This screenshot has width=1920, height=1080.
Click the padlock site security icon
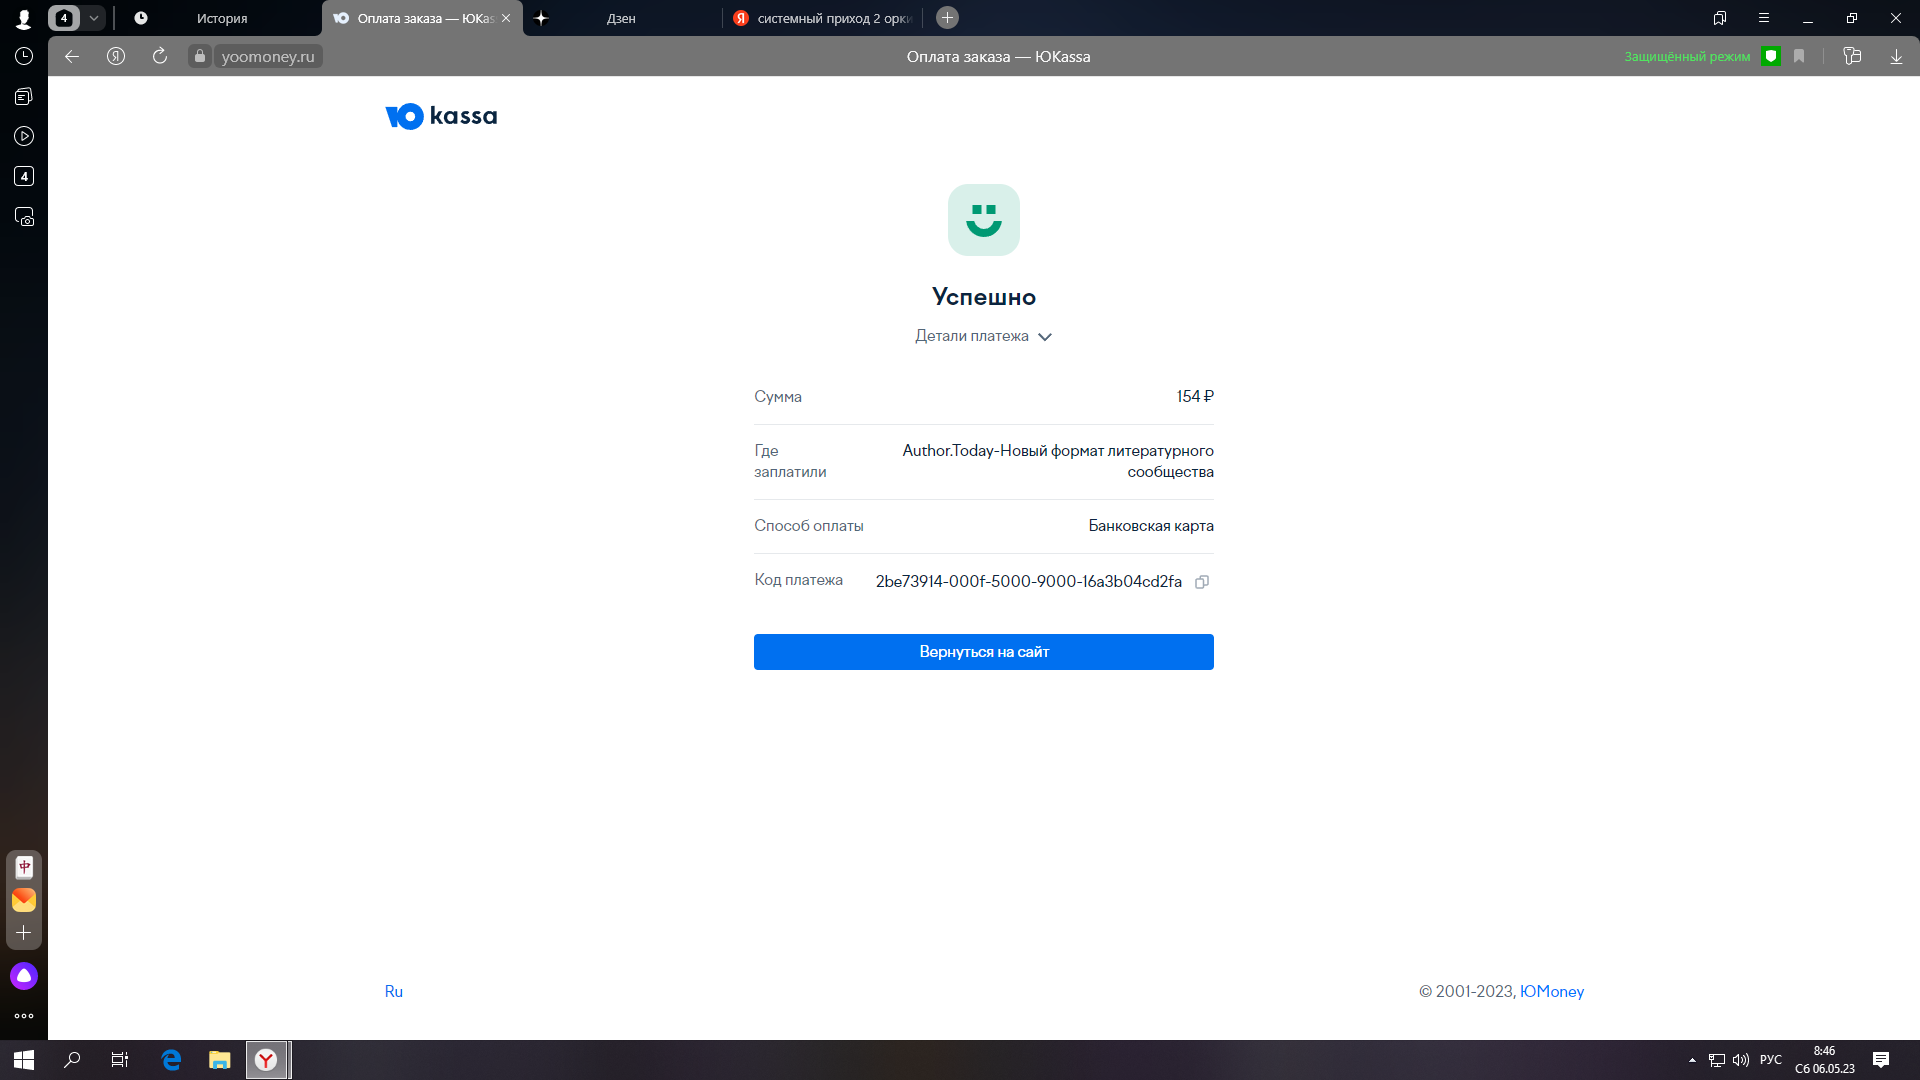click(x=200, y=57)
